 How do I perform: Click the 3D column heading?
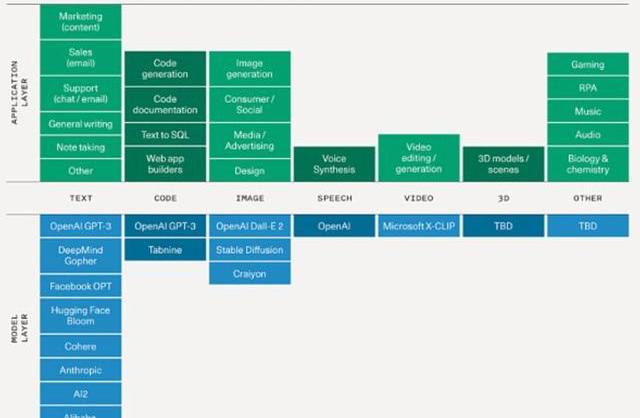(503, 198)
